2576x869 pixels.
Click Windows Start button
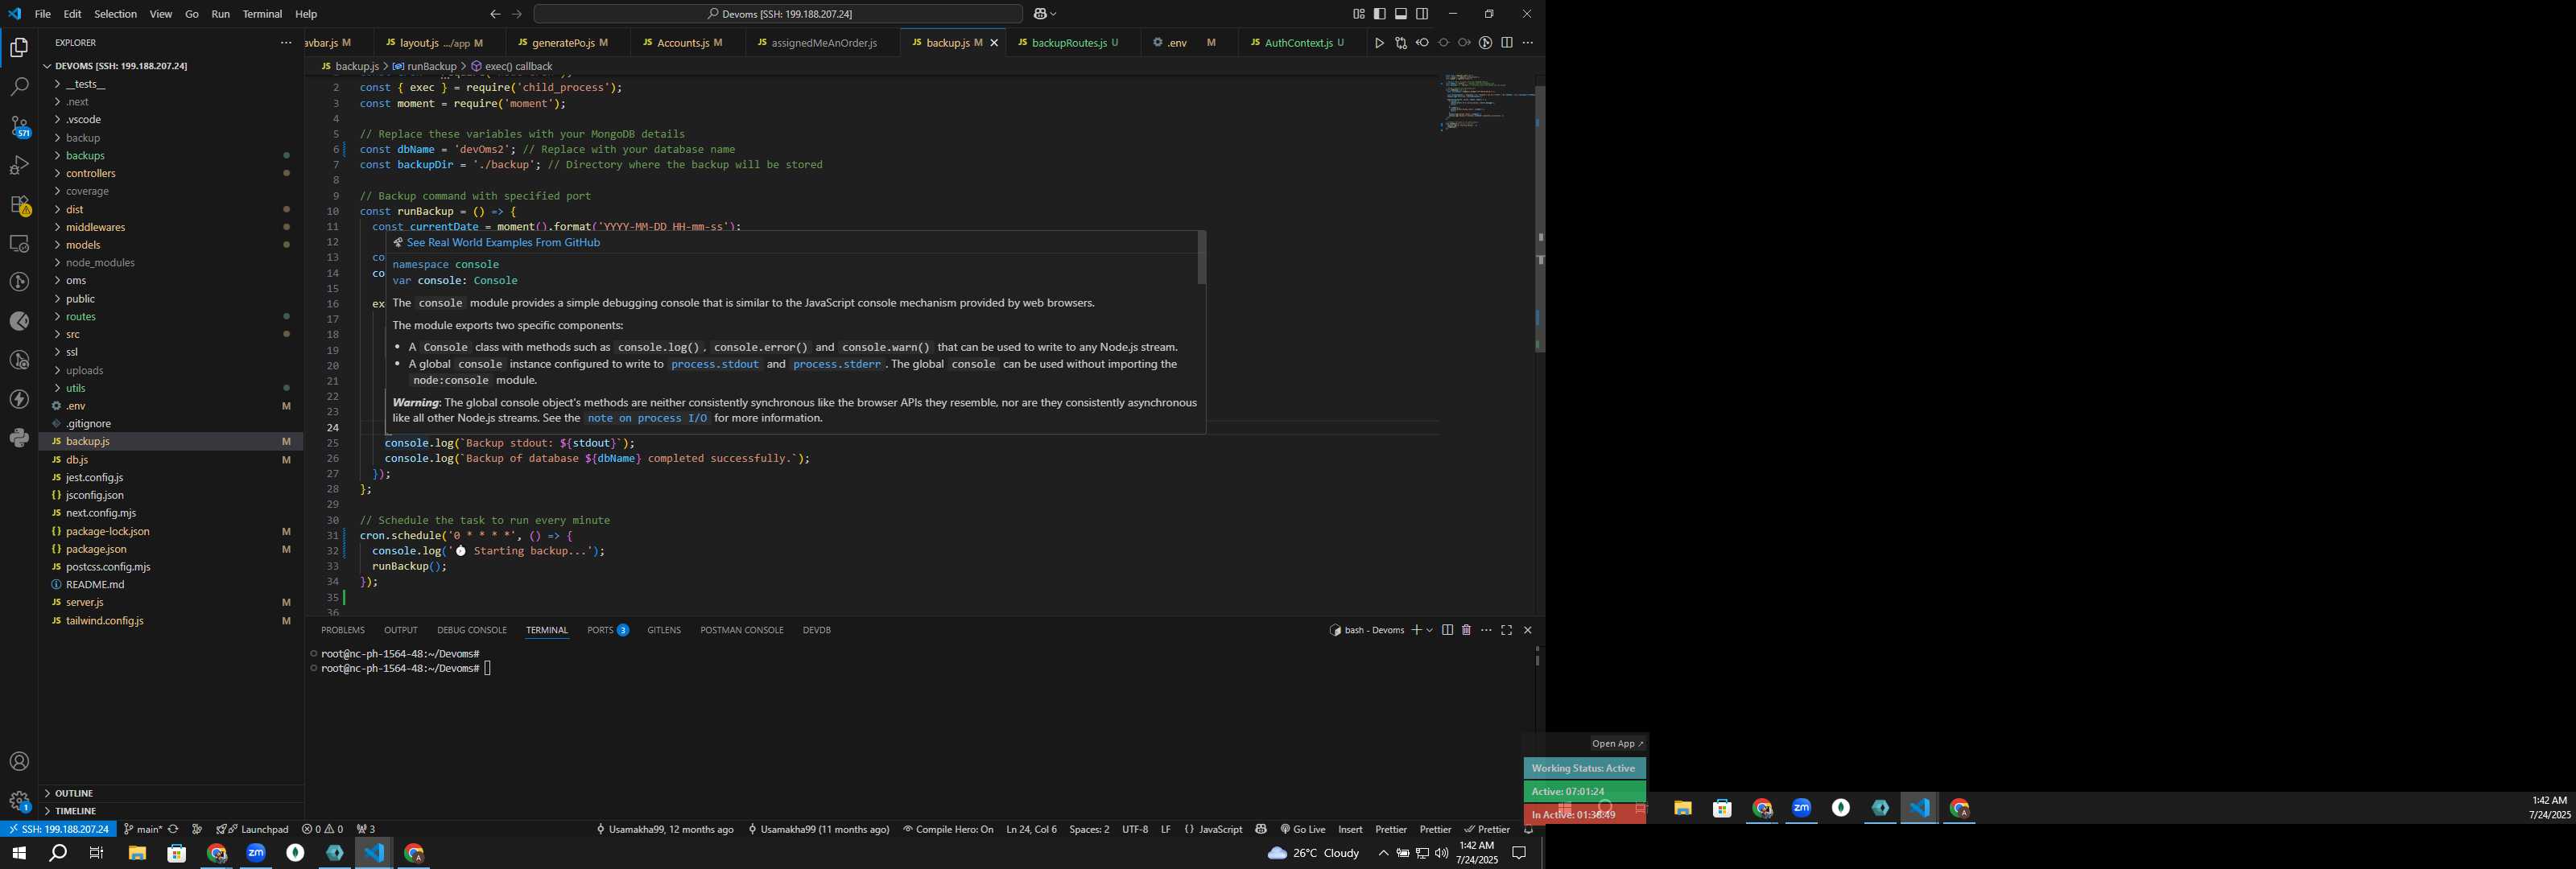[18, 853]
